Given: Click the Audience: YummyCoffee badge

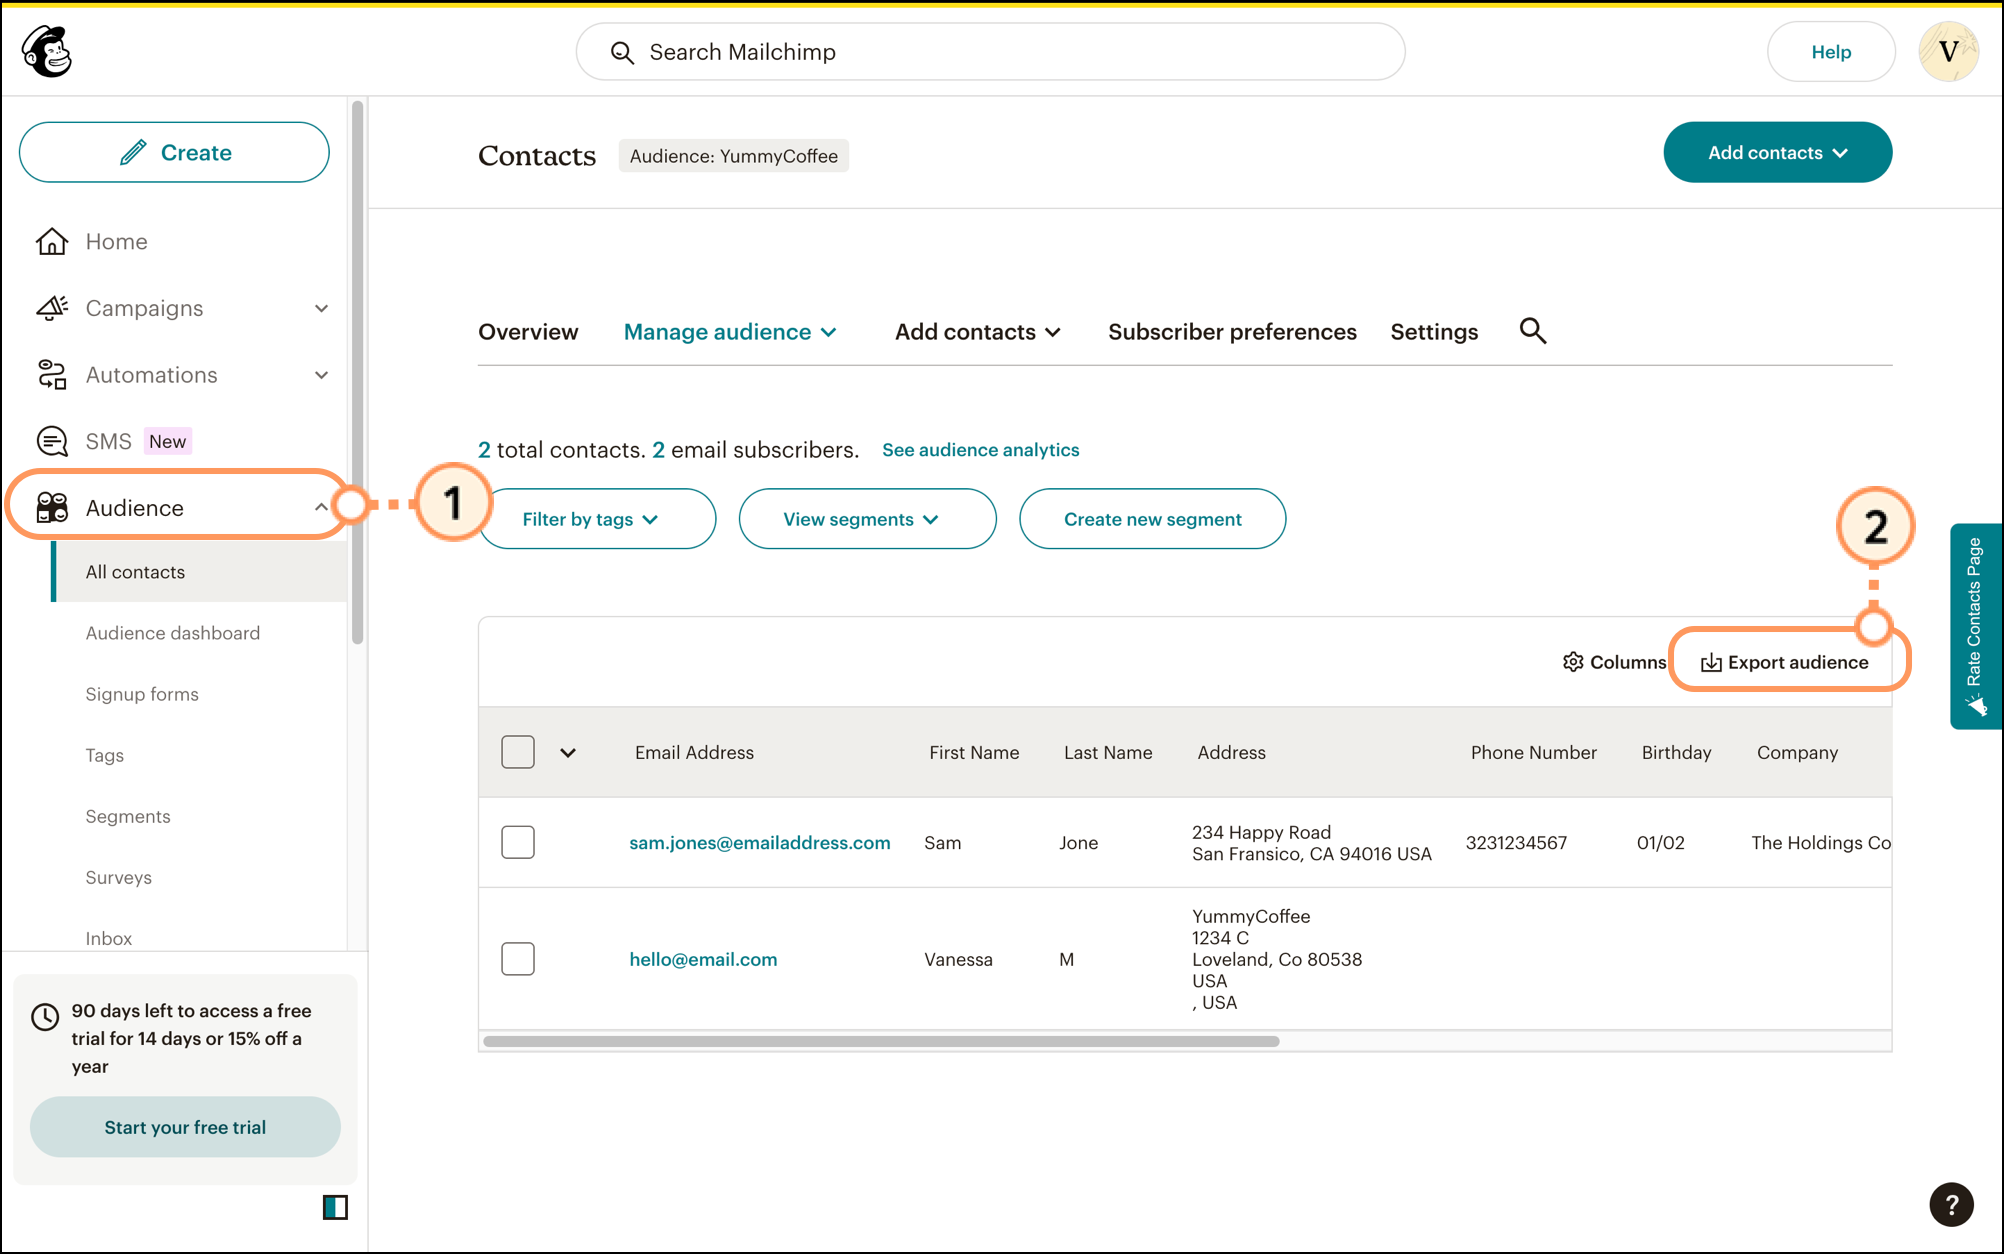Looking at the screenshot, I should [x=733, y=156].
